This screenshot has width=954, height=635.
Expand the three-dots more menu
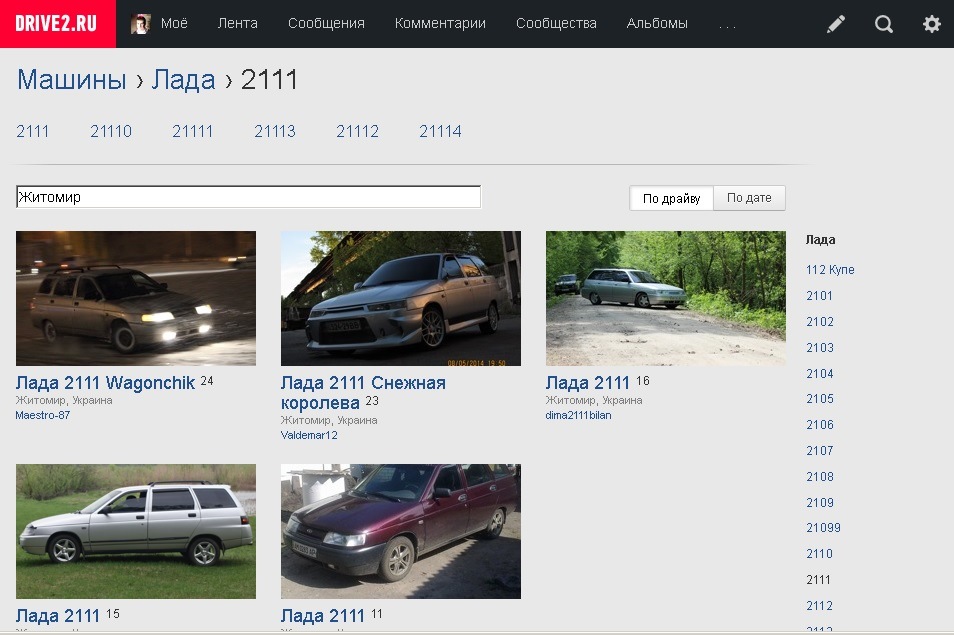[x=727, y=26]
